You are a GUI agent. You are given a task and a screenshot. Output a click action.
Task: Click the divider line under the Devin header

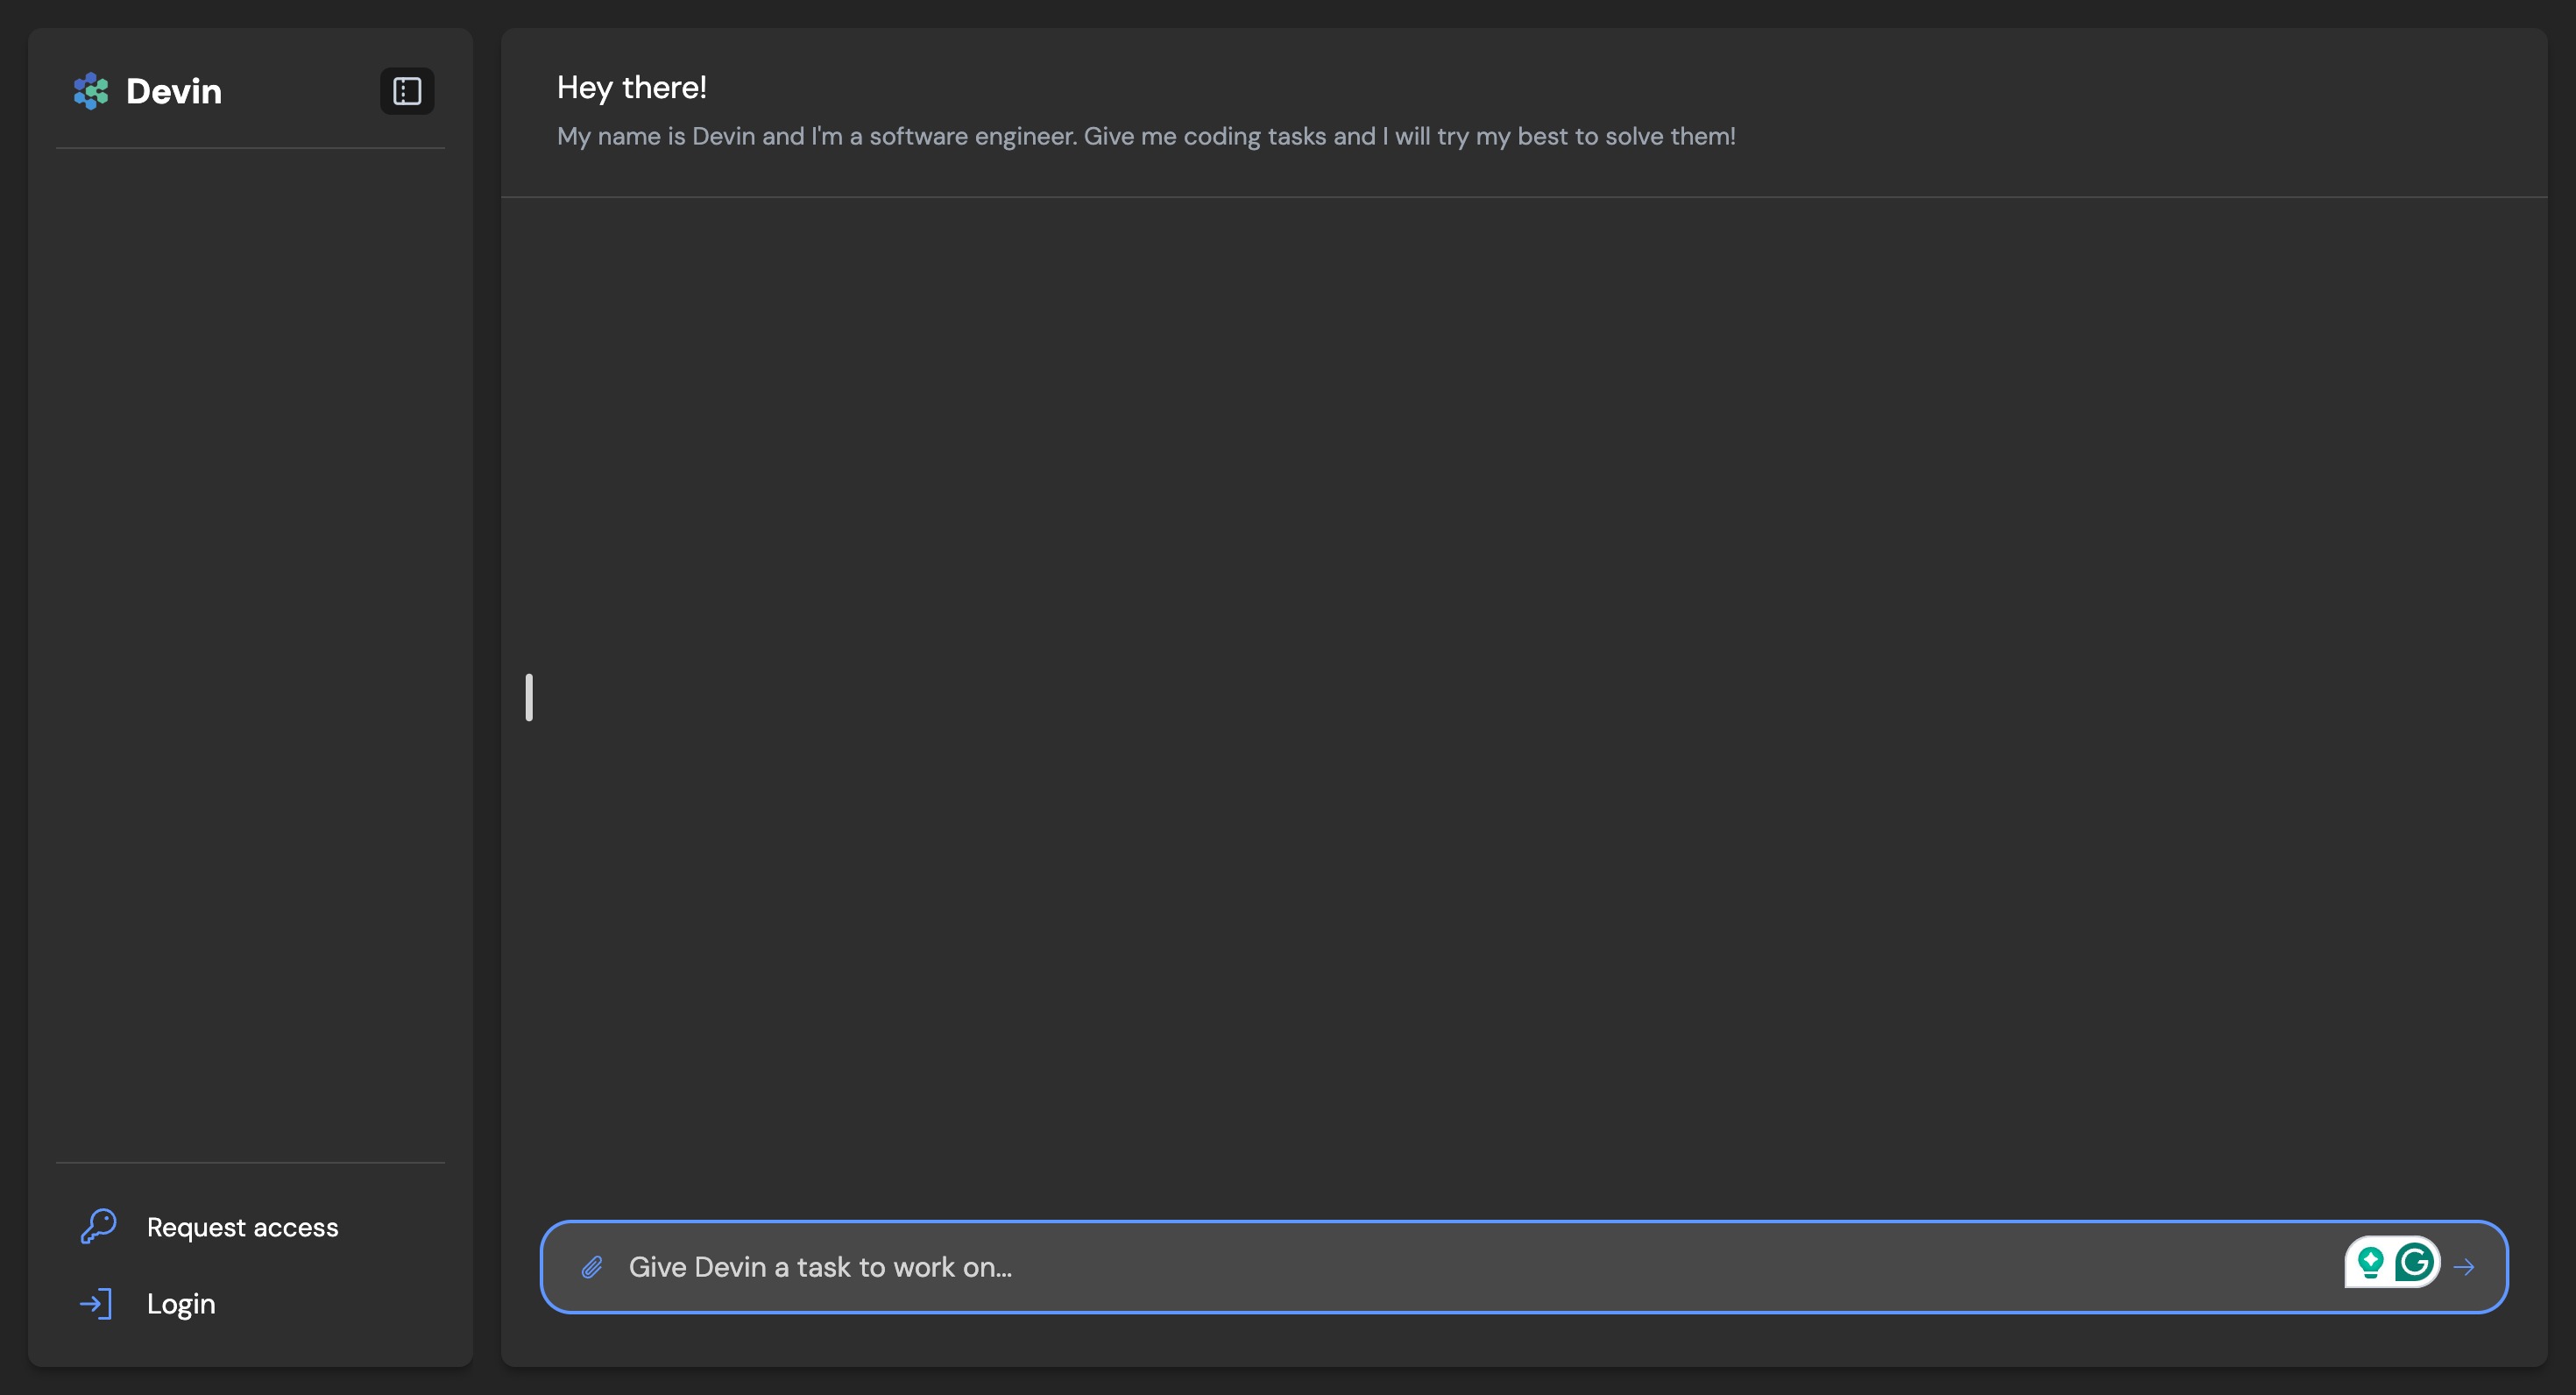click(250, 149)
